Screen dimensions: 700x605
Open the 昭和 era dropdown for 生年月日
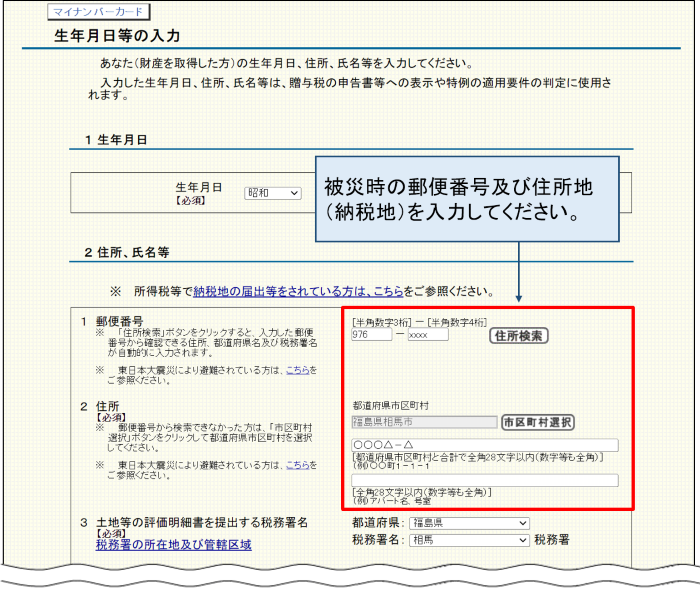[x=273, y=193]
